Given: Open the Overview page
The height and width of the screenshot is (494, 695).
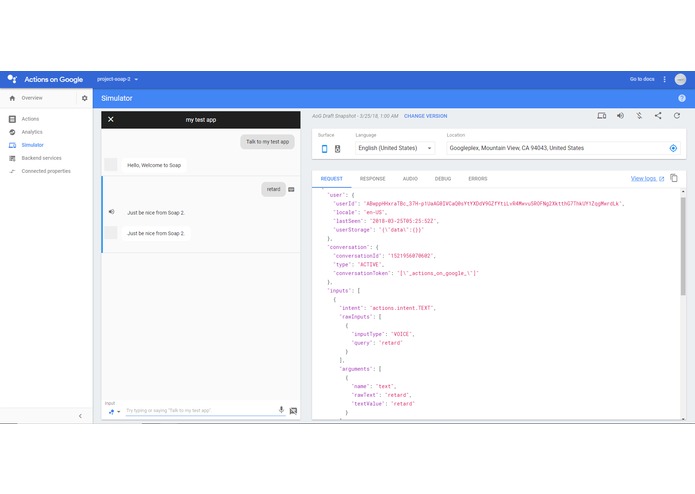Looking at the screenshot, I should coord(32,98).
